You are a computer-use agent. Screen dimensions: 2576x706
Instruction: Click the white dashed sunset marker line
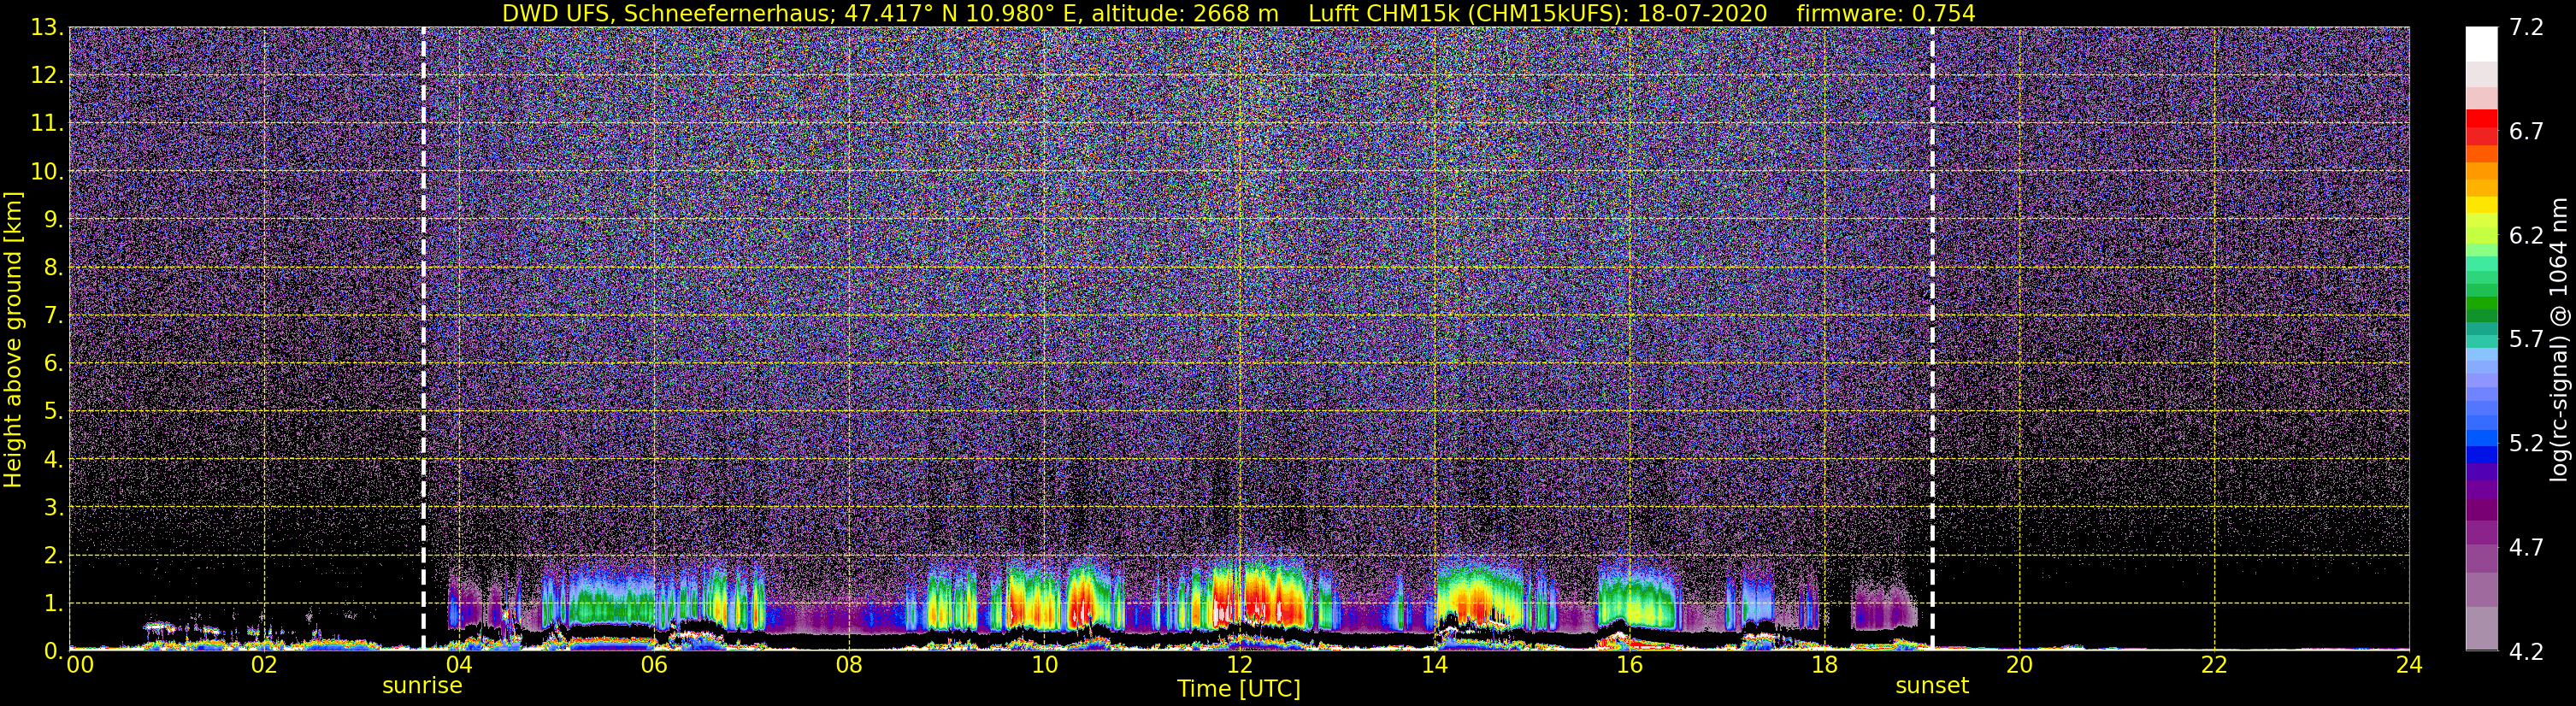click(x=1932, y=339)
